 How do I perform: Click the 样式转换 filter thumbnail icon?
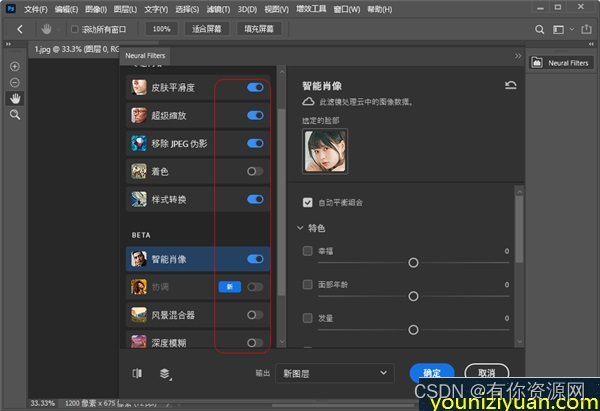click(139, 199)
